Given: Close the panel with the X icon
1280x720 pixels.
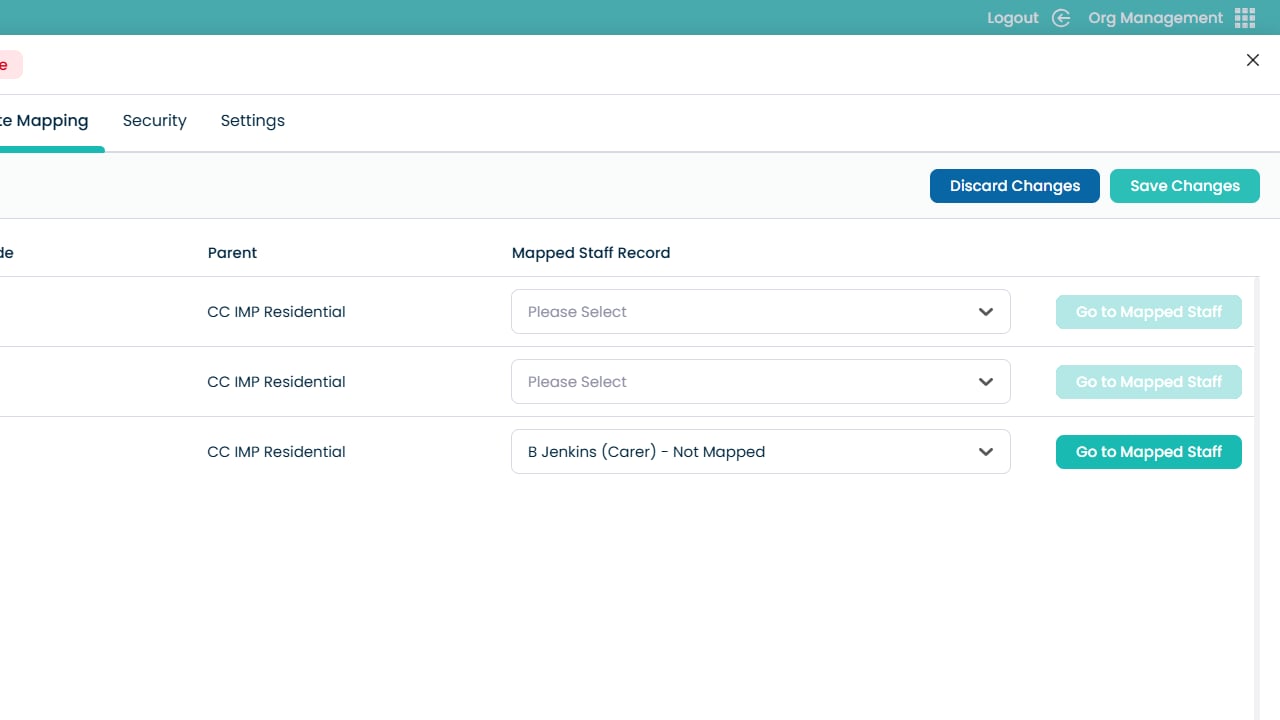Looking at the screenshot, I should click(1252, 60).
